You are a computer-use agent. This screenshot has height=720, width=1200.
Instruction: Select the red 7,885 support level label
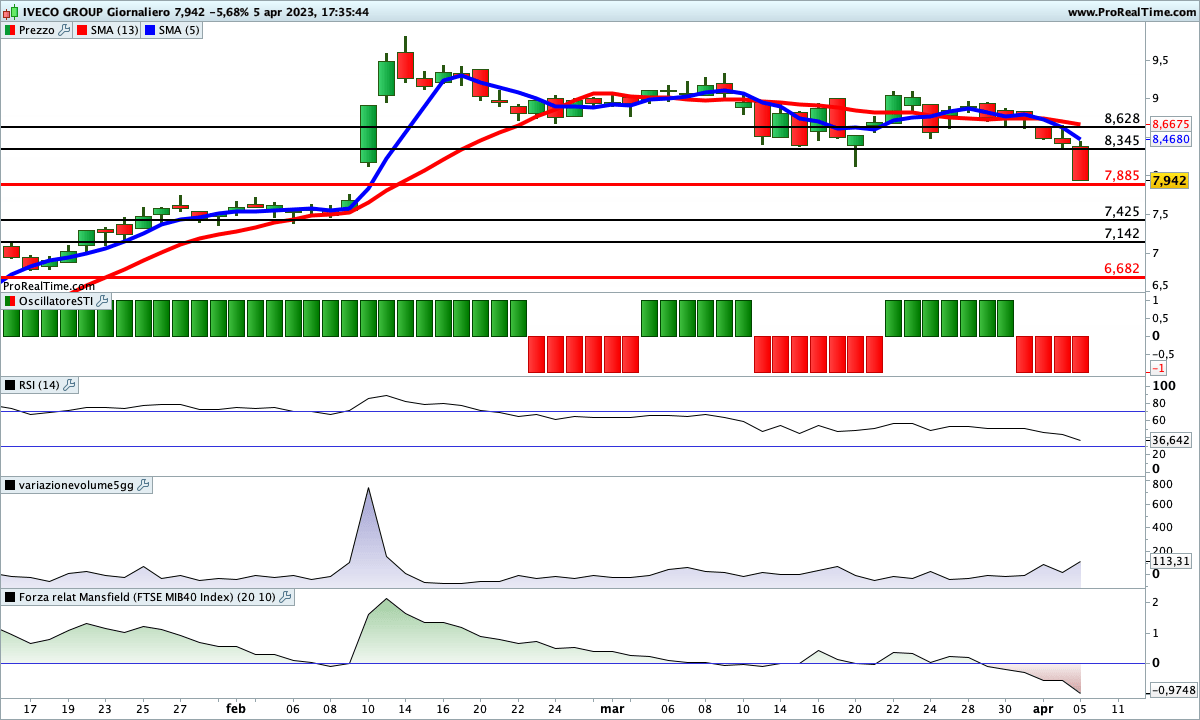1122,176
